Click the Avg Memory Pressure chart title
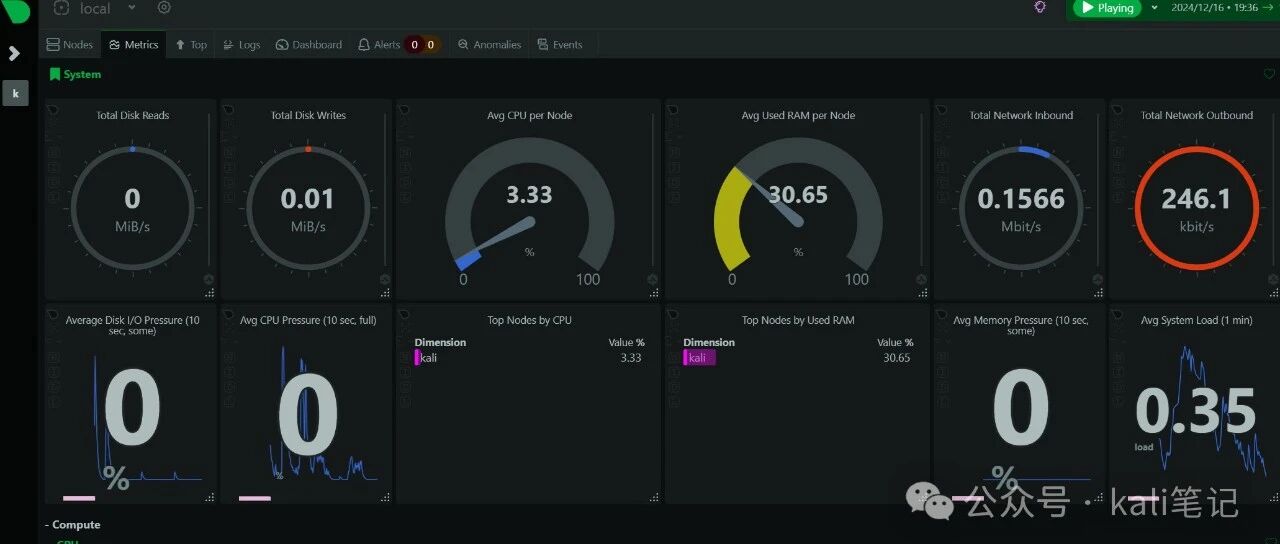Image resolution: width=1280 pixels, height=544 pixels. (1020, 325)
